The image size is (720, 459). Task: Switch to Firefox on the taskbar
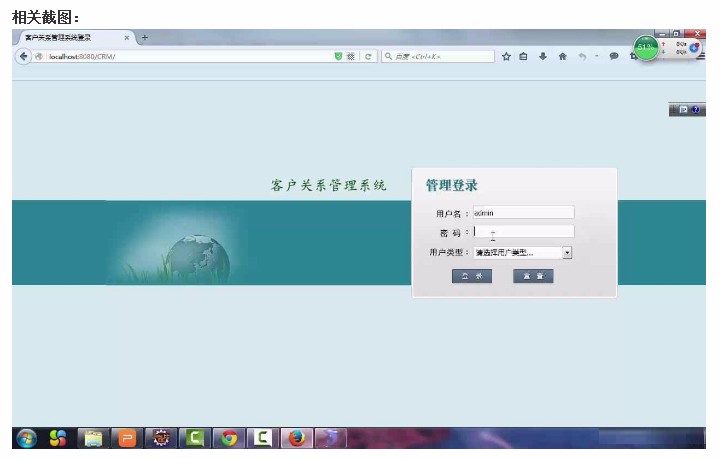tap(297, 438)
